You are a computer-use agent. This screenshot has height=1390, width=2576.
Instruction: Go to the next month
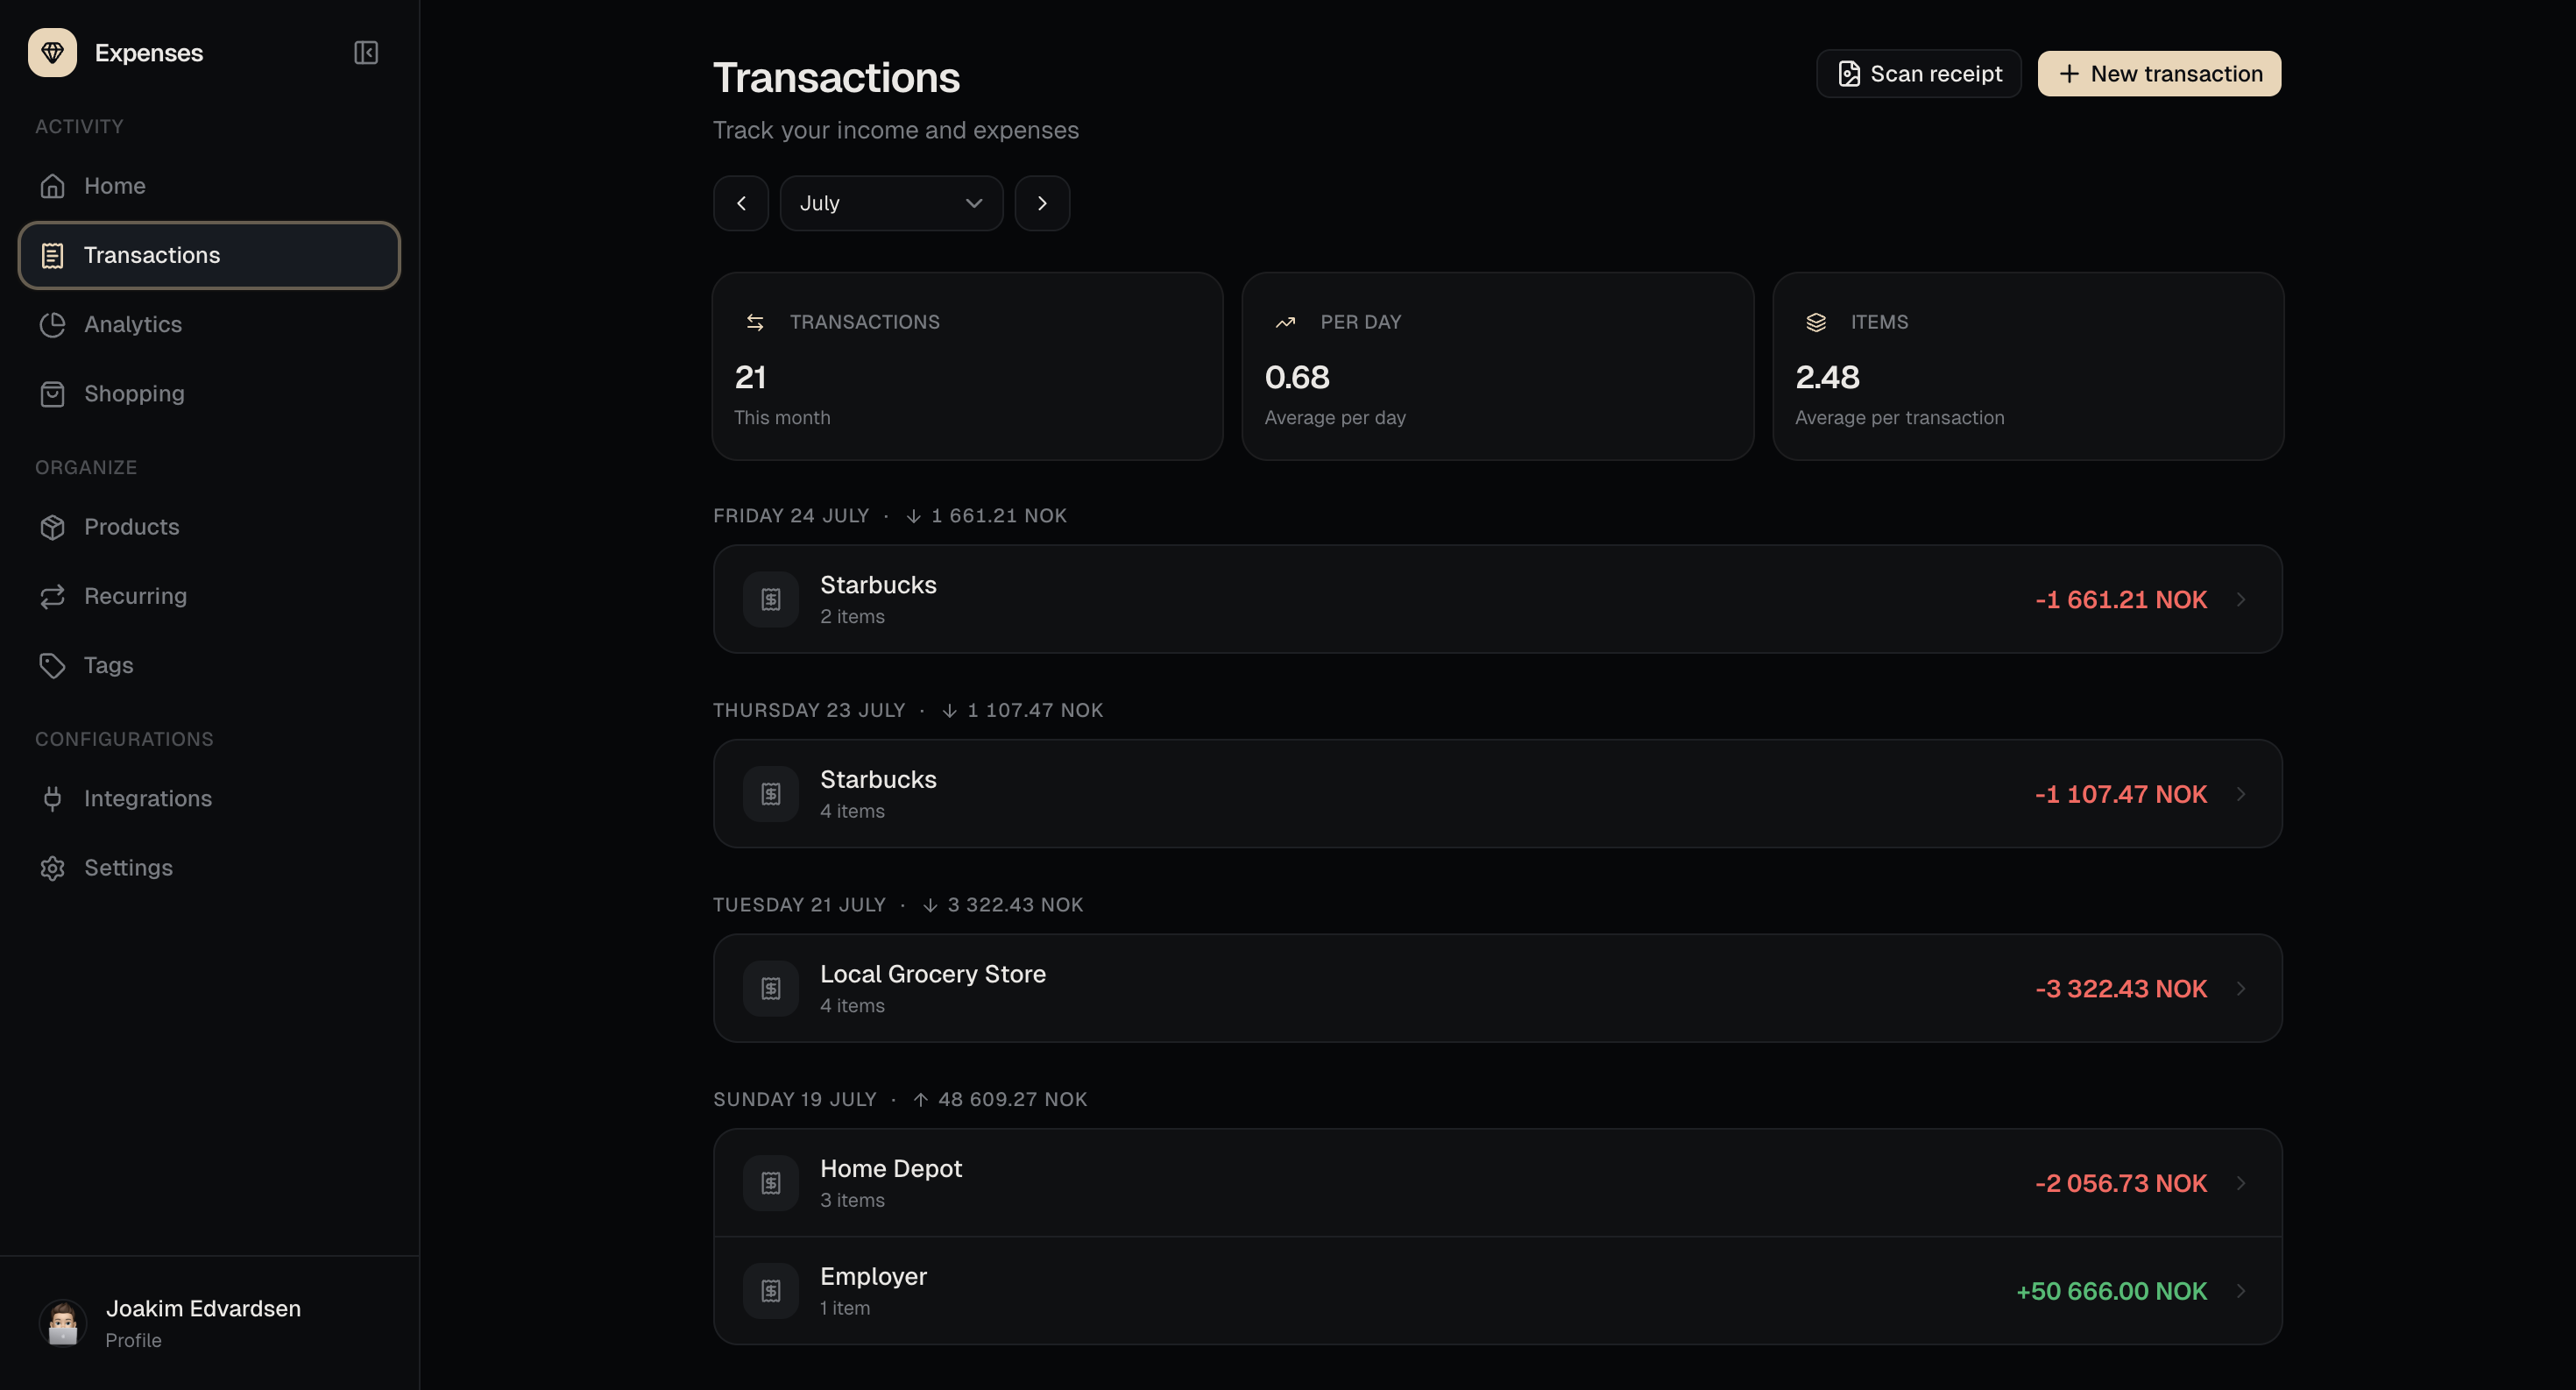1042,203
